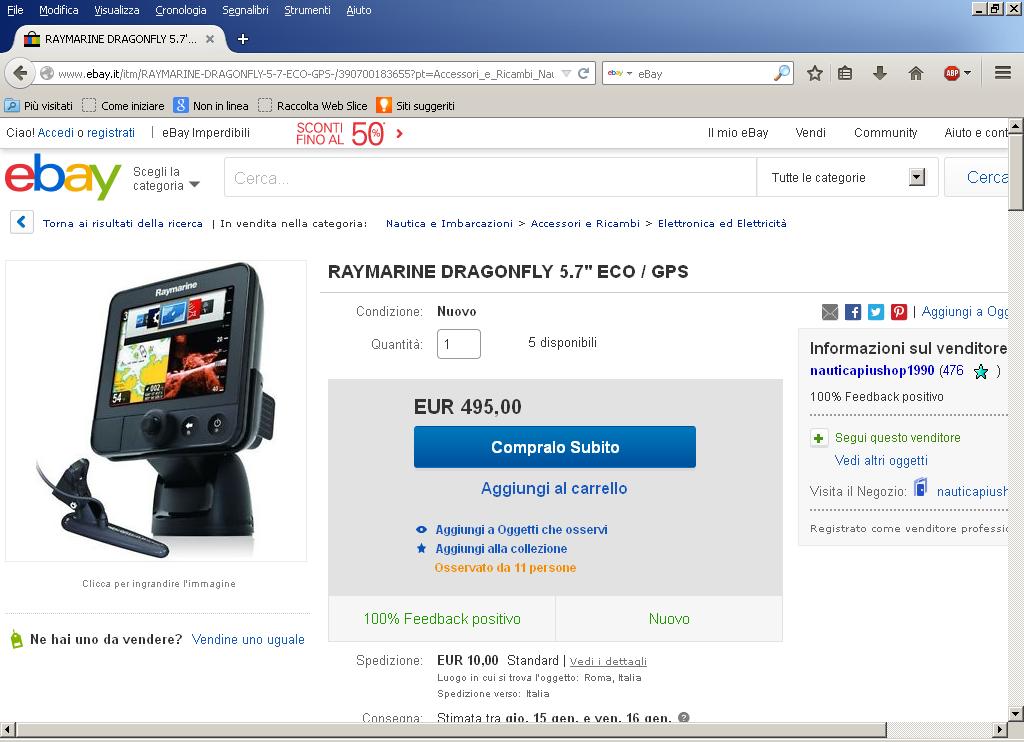Click the browser address bar
The height and width of the screenshot is (742, 1024).
tap(305, 74)
